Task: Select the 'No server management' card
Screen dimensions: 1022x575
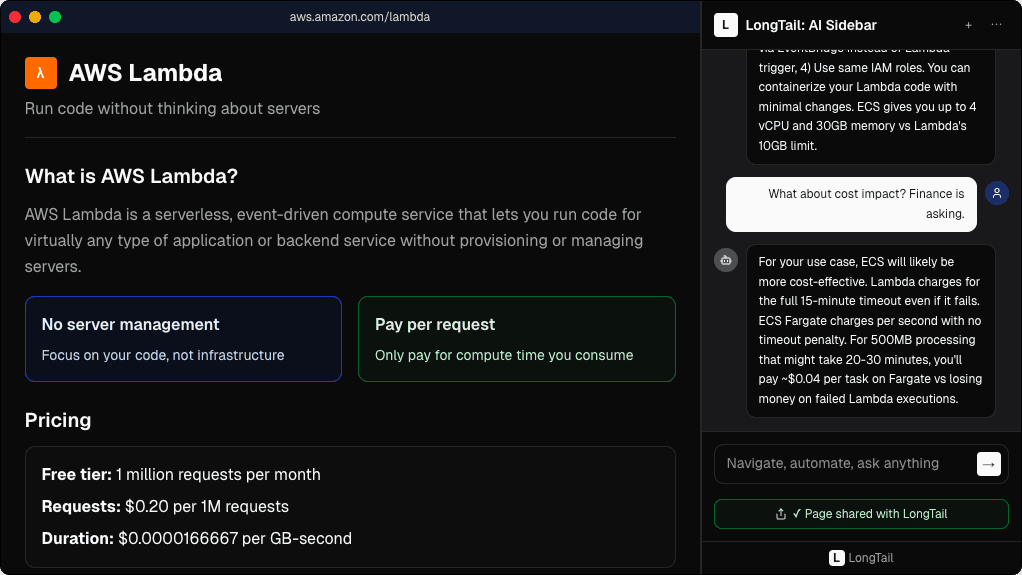Action: click(183, 339)
